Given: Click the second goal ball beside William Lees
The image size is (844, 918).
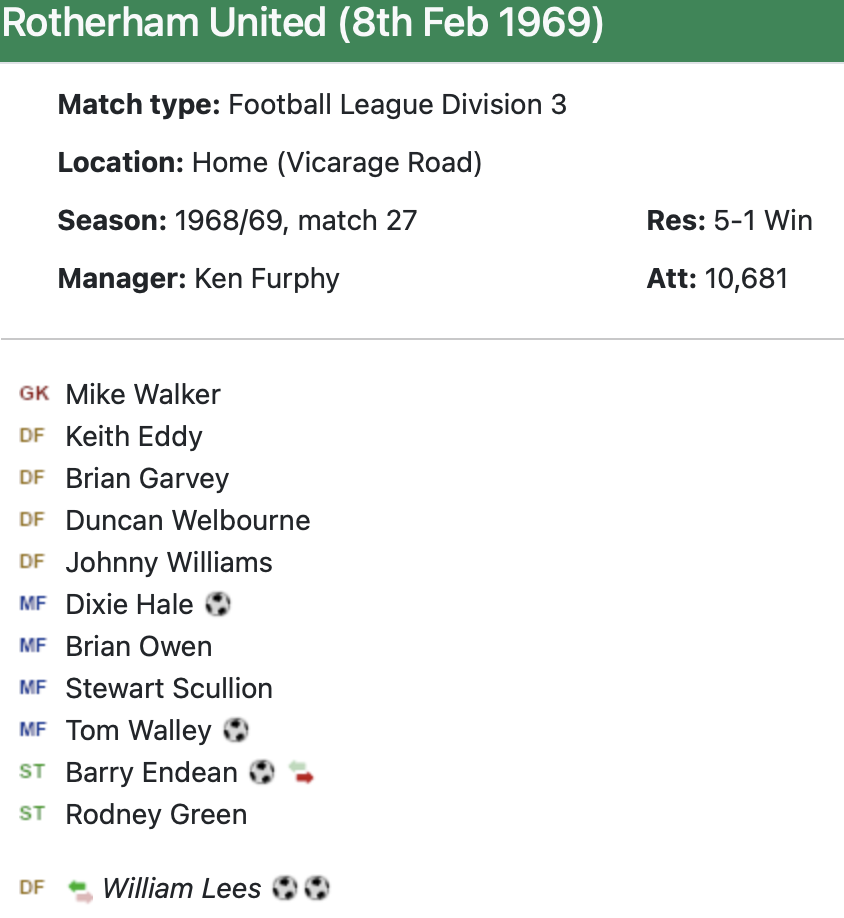Looking at the screenshot, I should tap(317, 888).
